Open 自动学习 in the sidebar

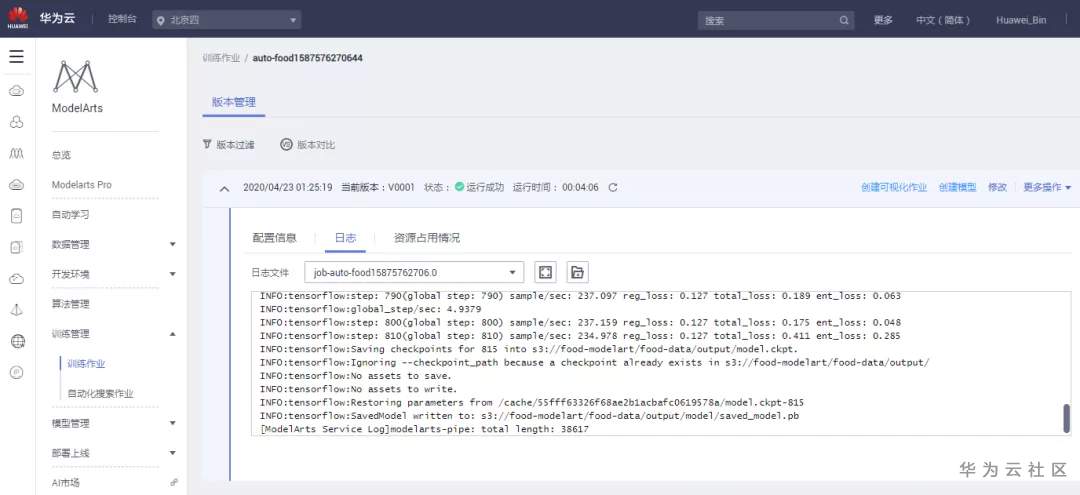click(x=70, y=215)
